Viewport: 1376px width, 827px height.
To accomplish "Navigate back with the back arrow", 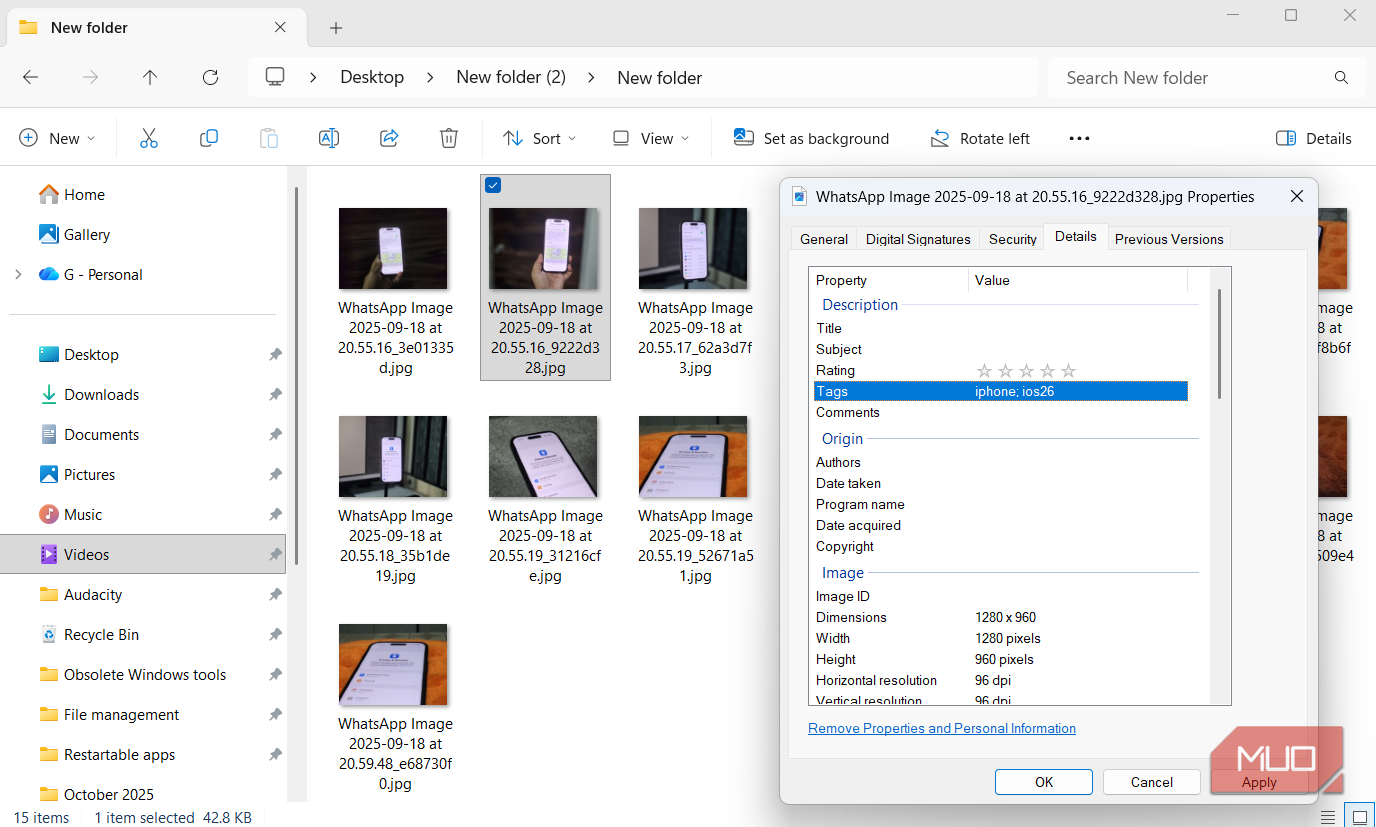I will coord(30,77).
